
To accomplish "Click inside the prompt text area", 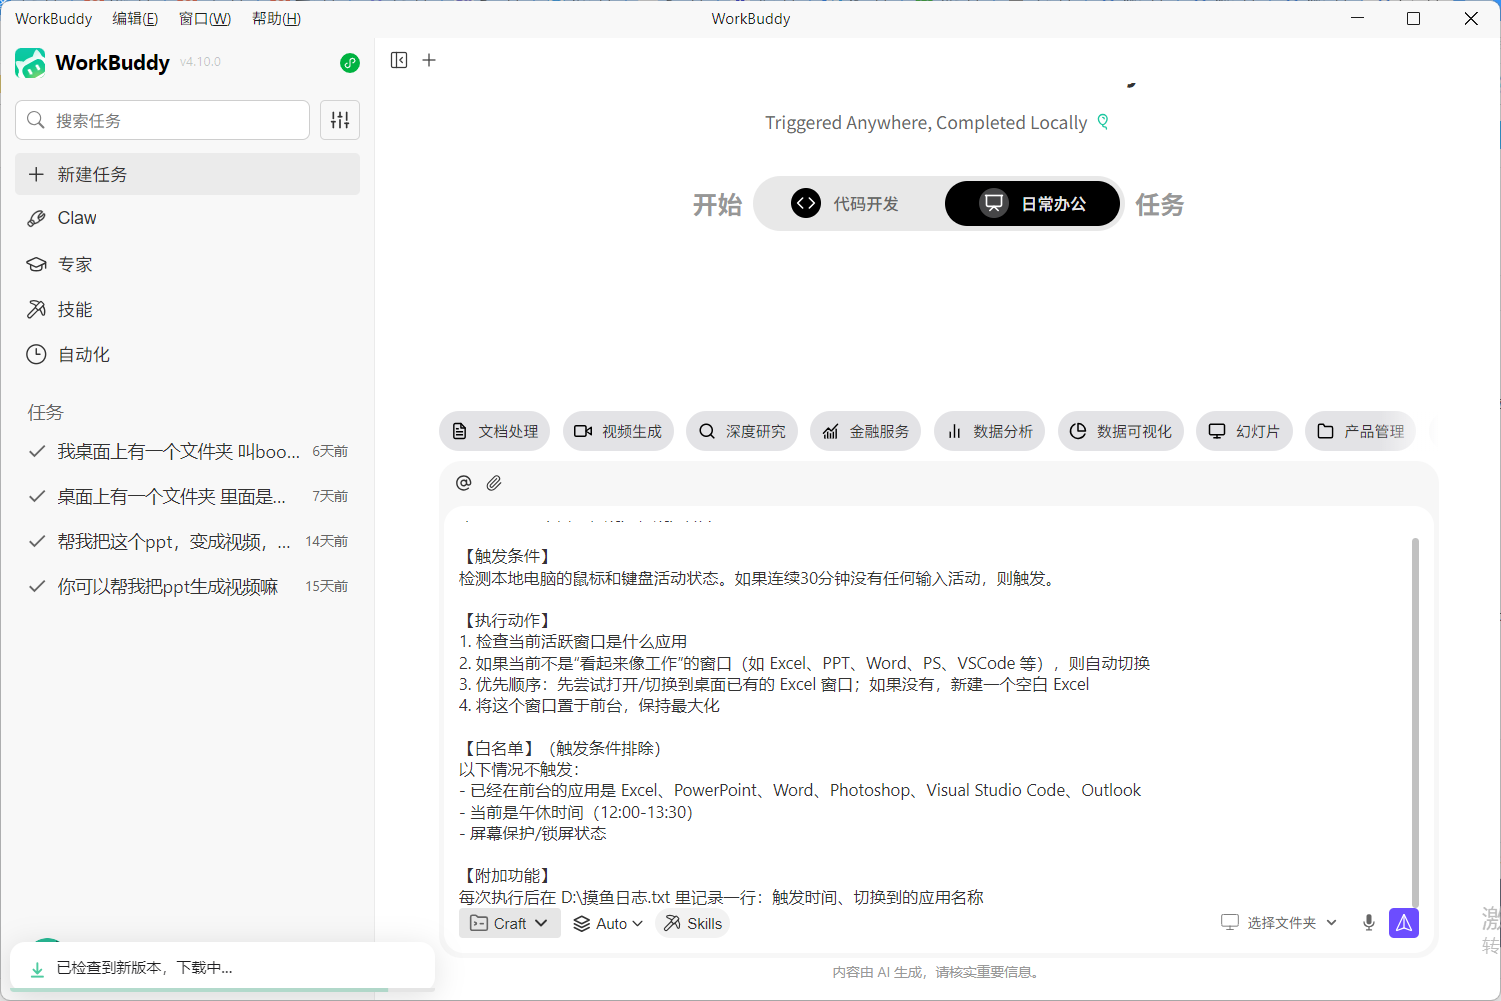I will coord(930,715).
